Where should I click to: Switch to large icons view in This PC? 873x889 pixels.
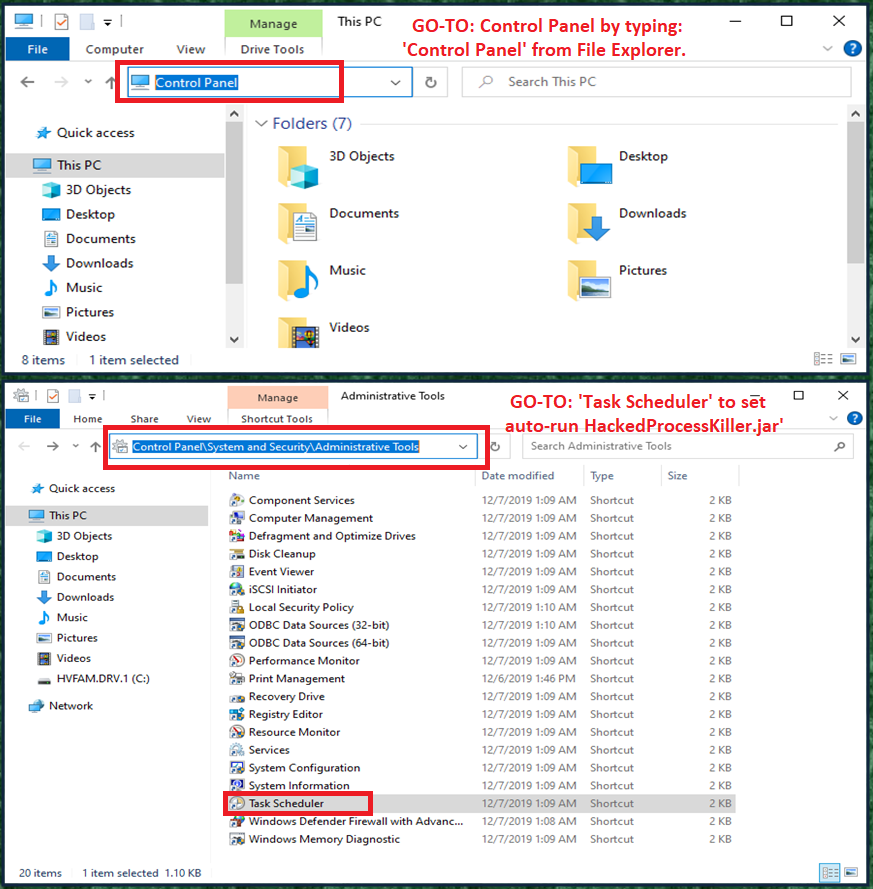(x=848, y=359)
